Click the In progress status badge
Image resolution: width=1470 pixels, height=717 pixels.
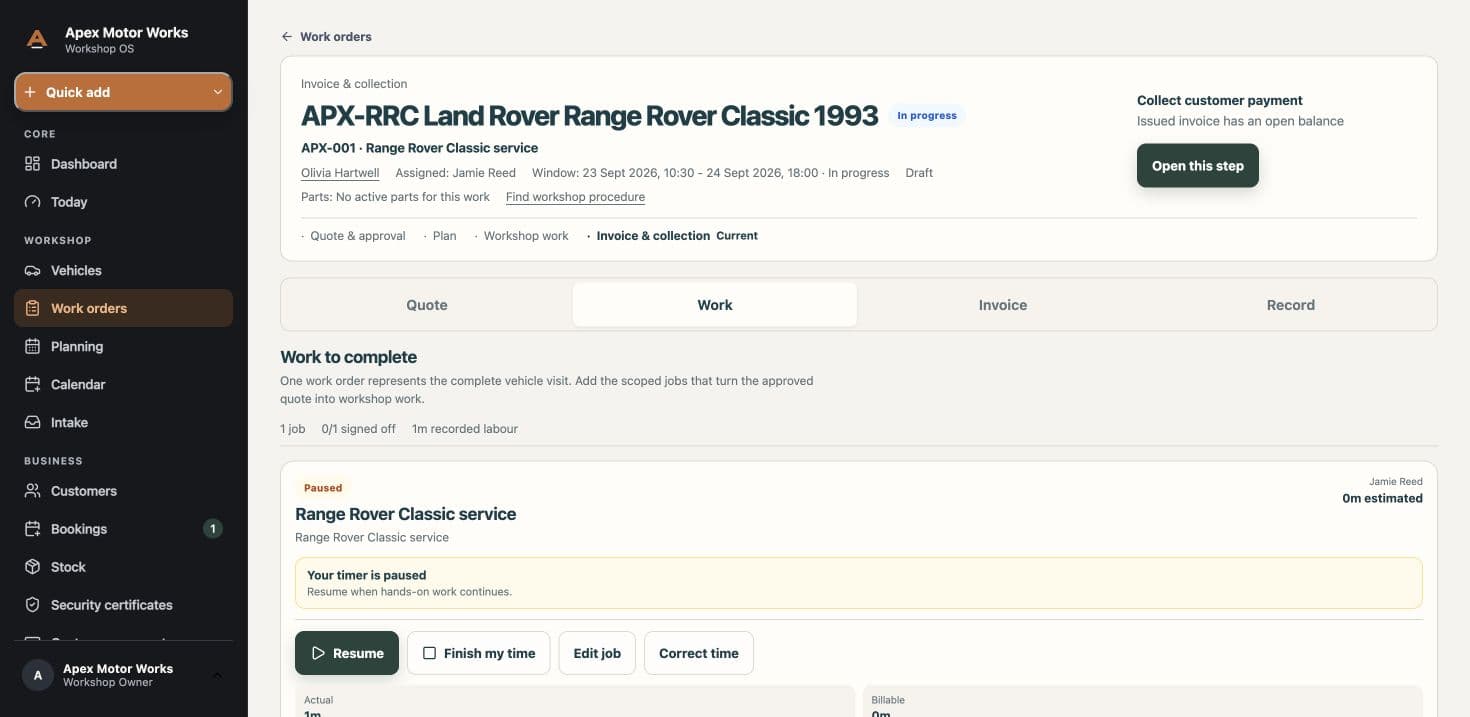(927, 116)
